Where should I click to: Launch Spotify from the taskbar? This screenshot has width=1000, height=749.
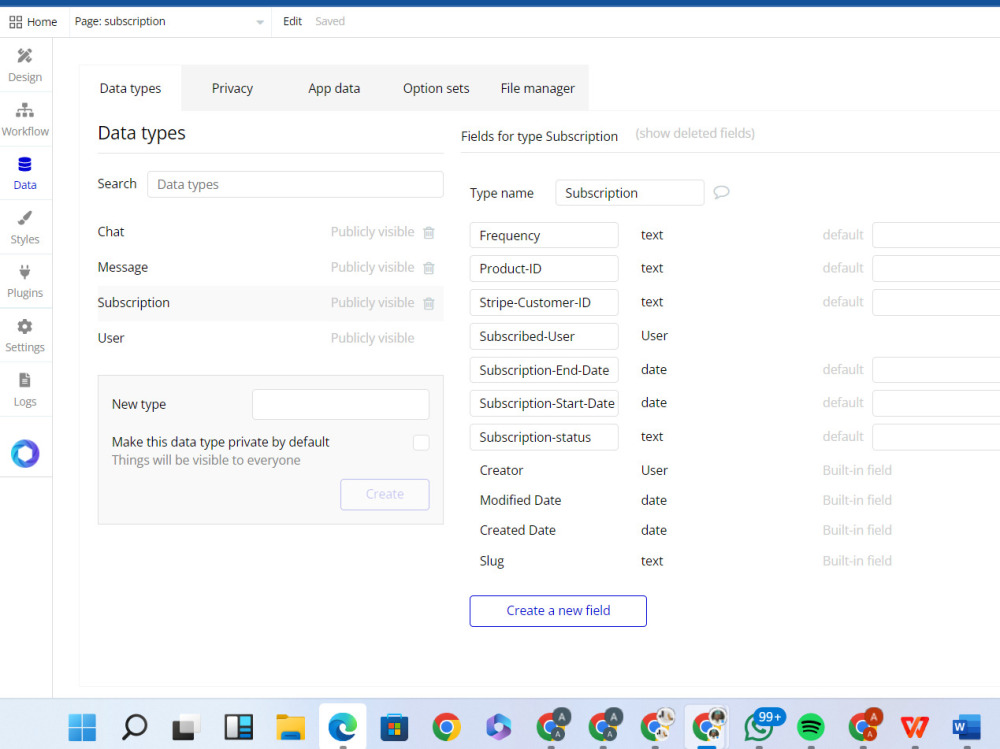coord(811,727)
